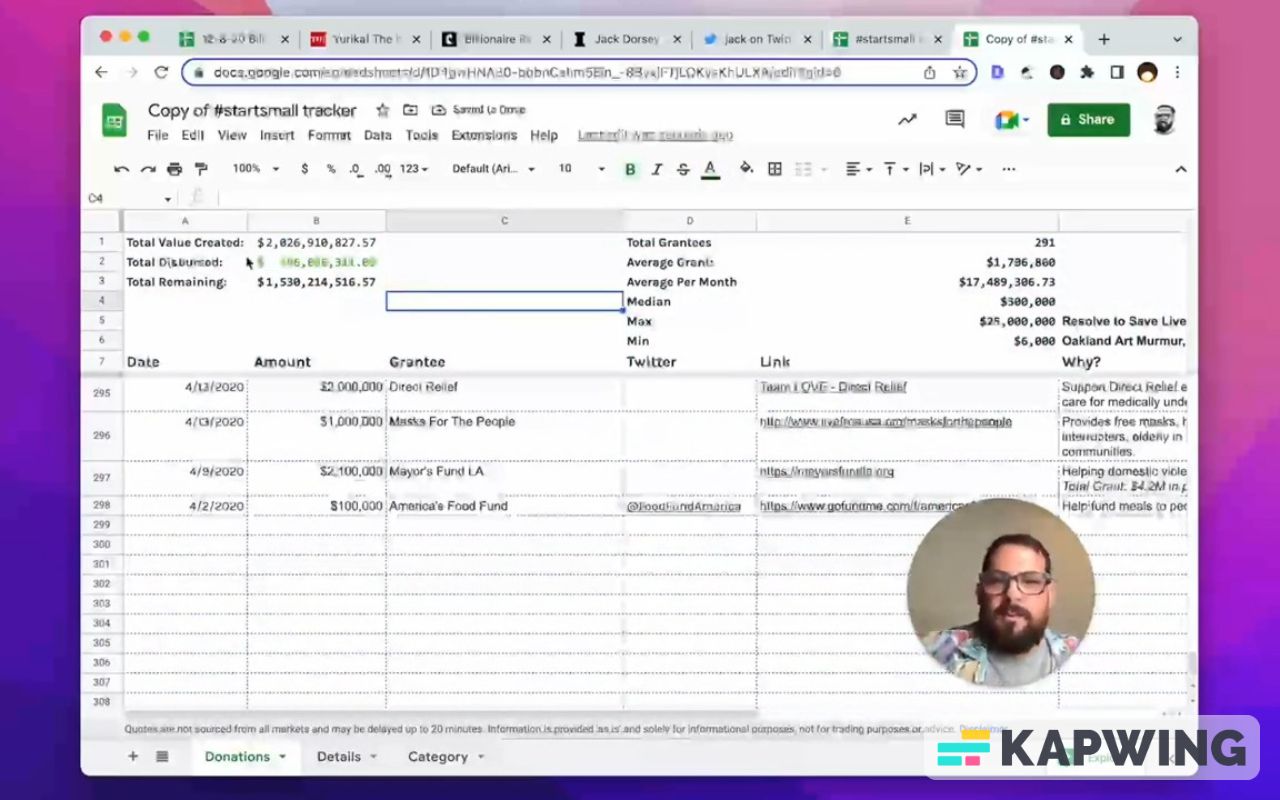Open the Format menu
The image size is (1280, 800).
329,135
